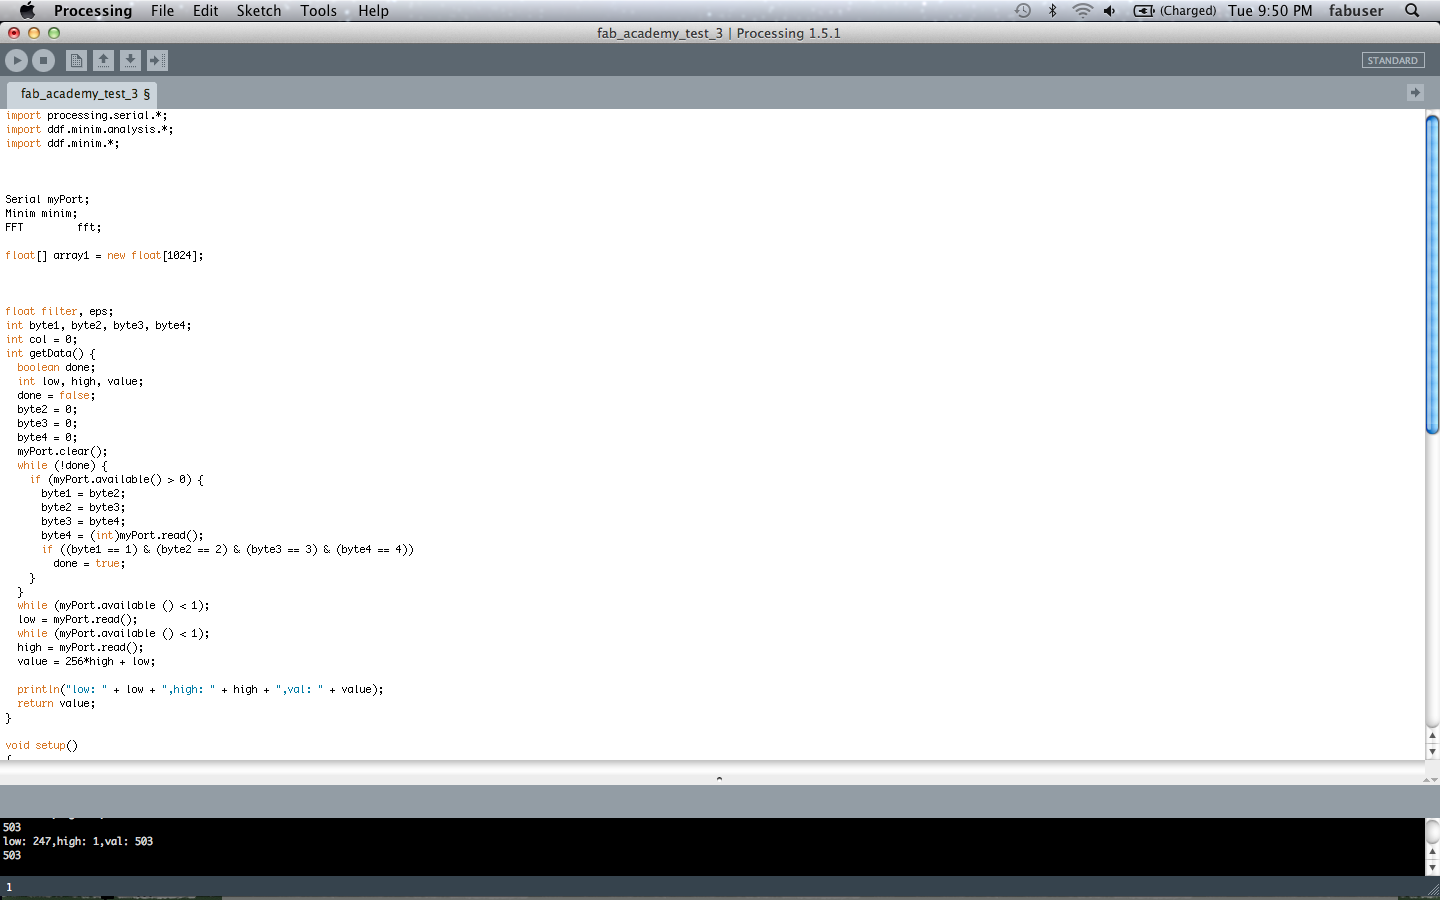Click the 'return value;' line
The width and height of the screenshot is (1440, 900).
tap(56, 704)
